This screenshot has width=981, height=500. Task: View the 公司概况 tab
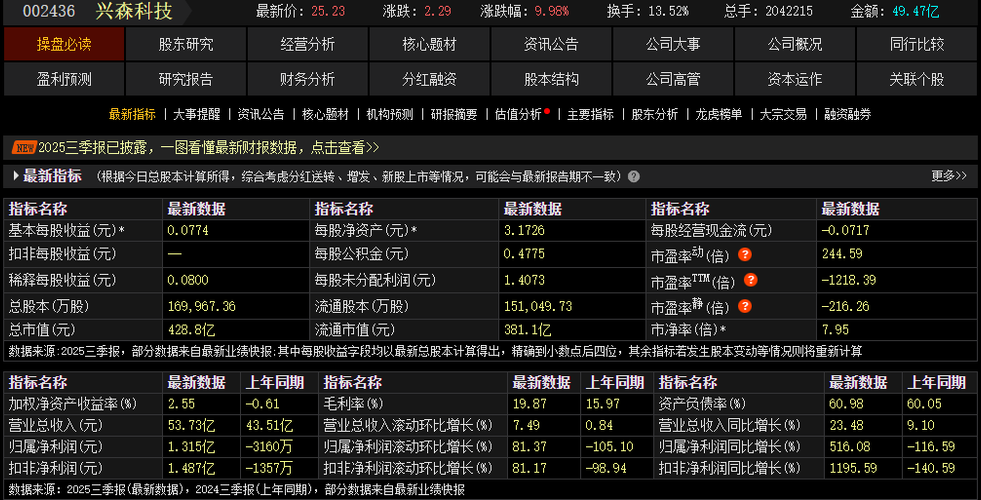click(795, 44)
